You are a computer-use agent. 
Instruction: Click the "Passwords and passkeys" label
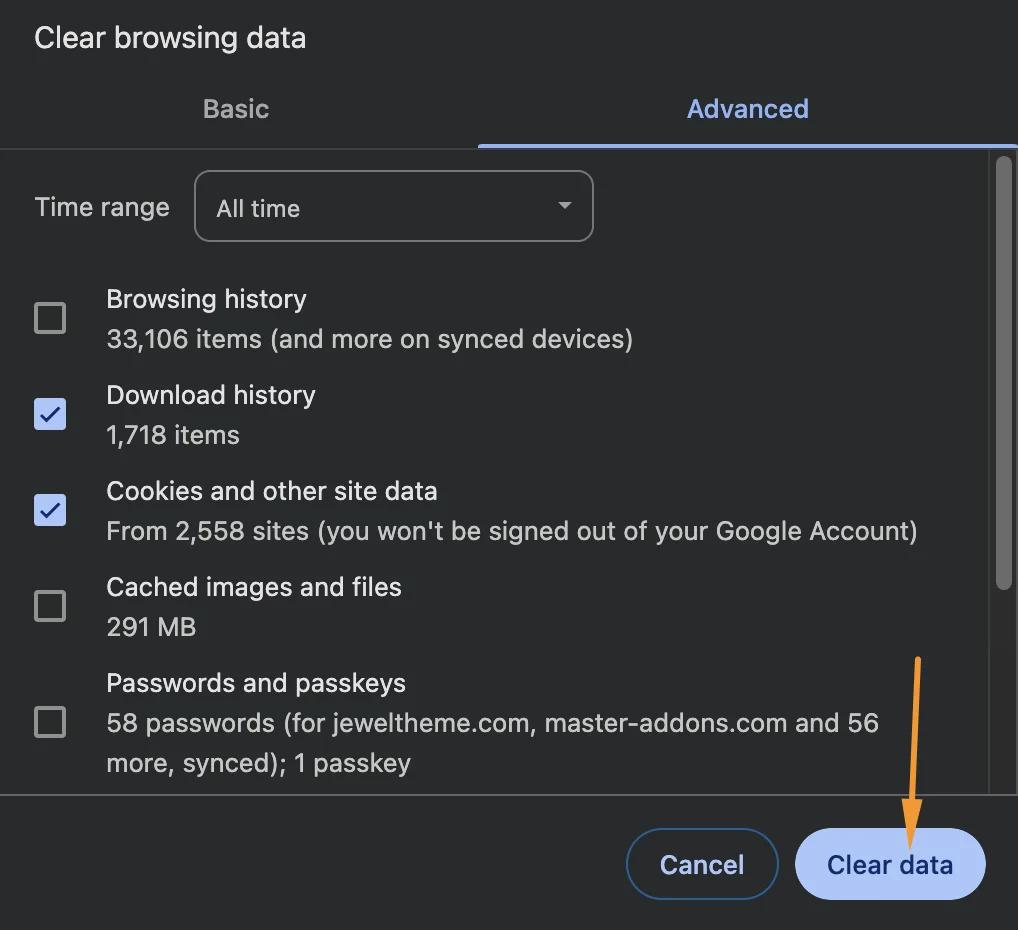tap(256, 684)
